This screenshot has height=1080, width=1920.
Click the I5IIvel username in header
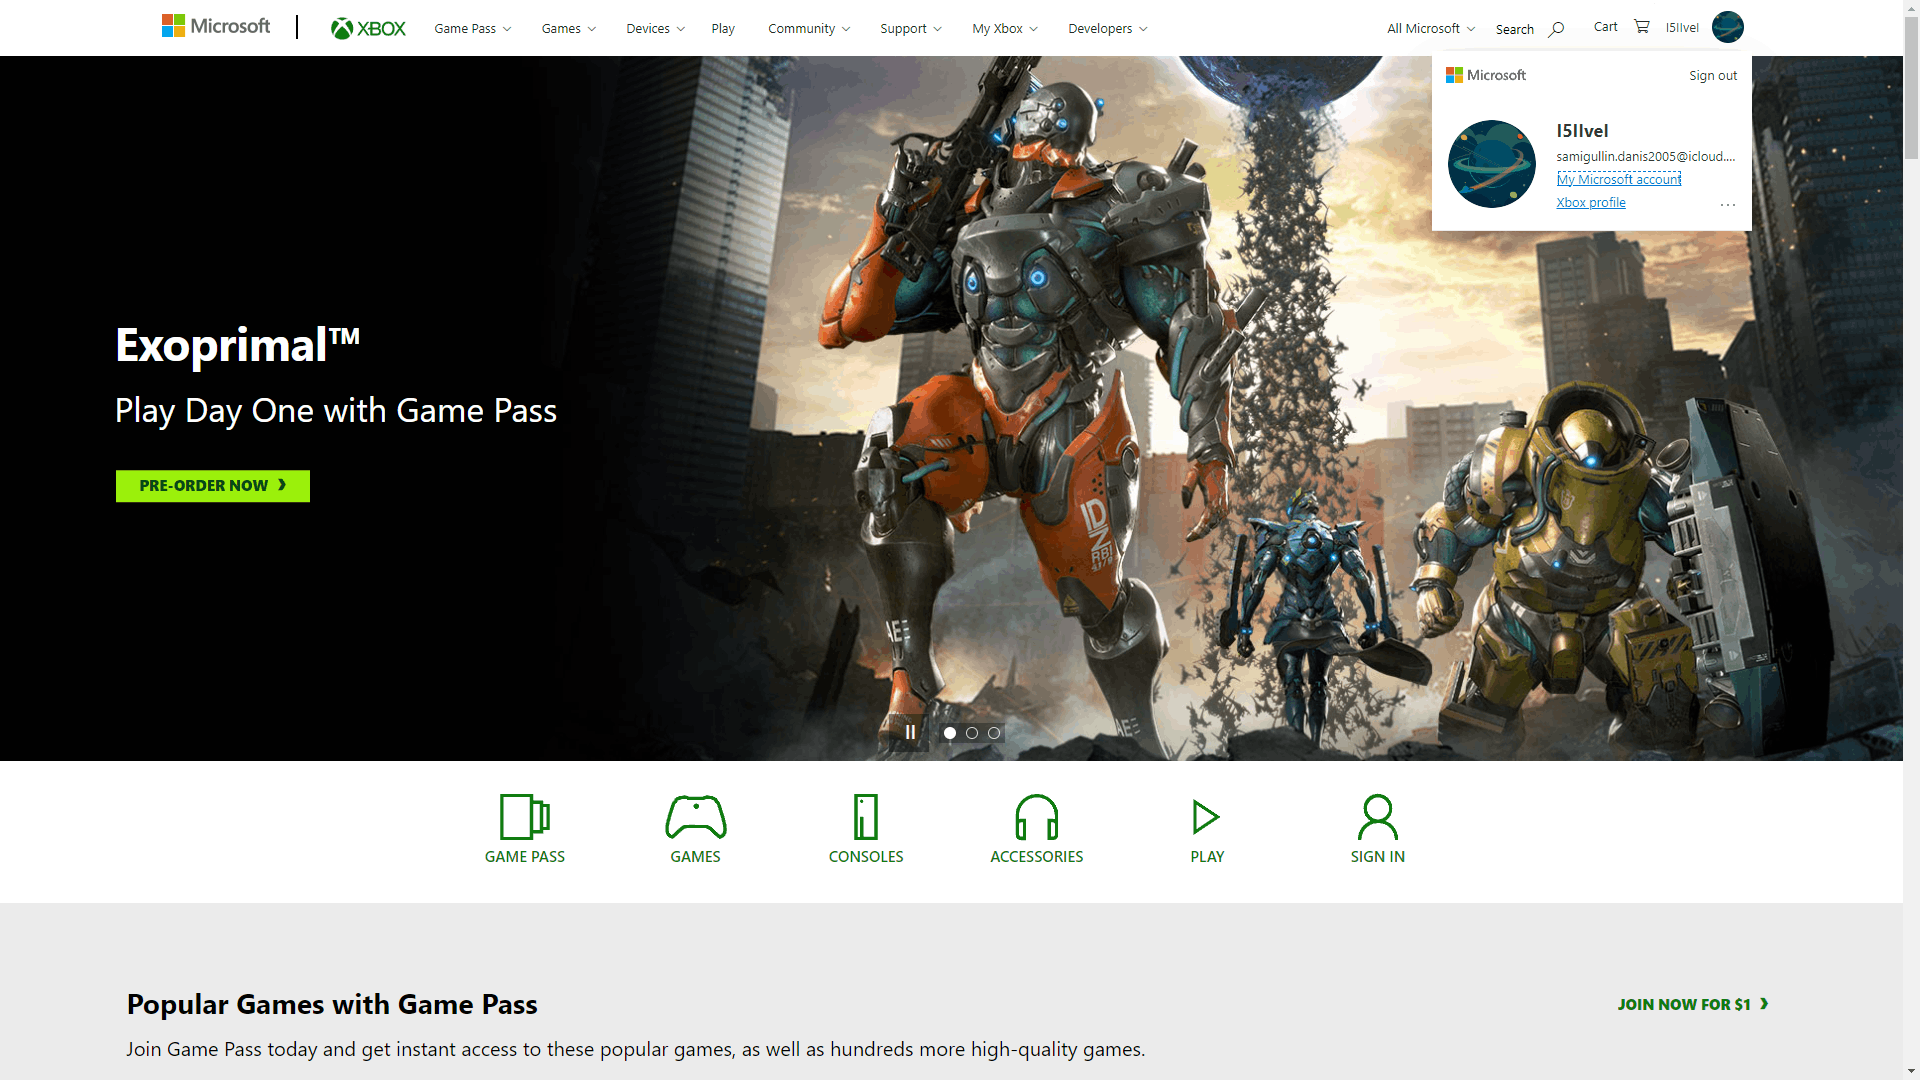tap(1682, 28)
